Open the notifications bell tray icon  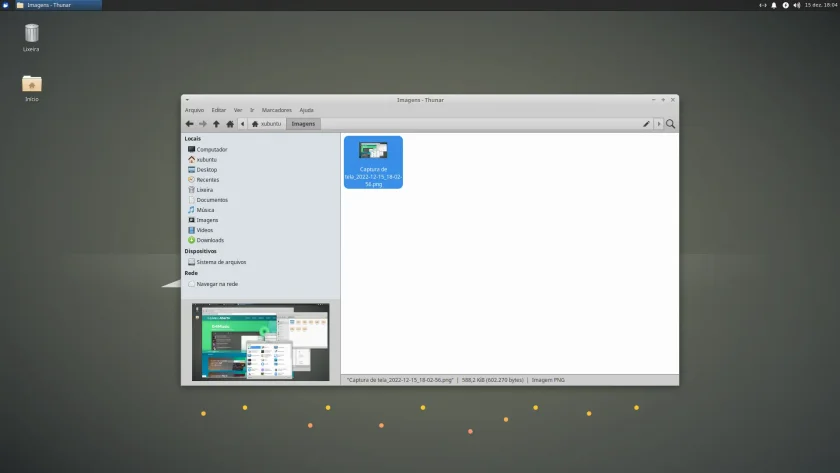pyautogui.click(x=774, y=5)
